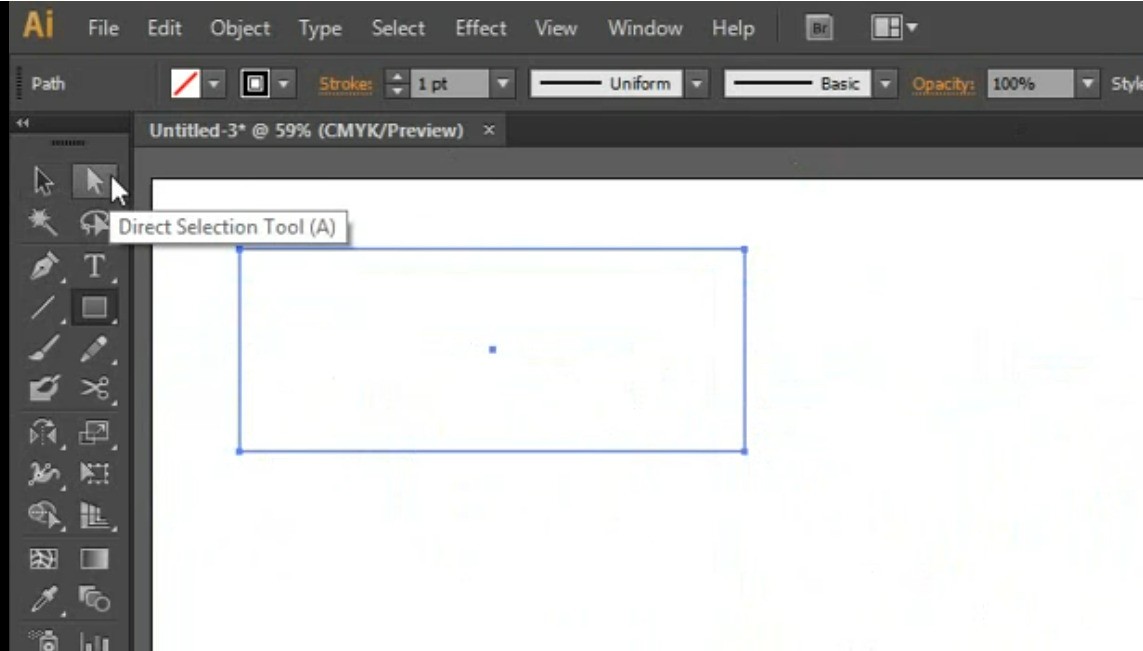Open the Window menu
Viewport: 1143px width, 651px height.
tap(645, 28)
